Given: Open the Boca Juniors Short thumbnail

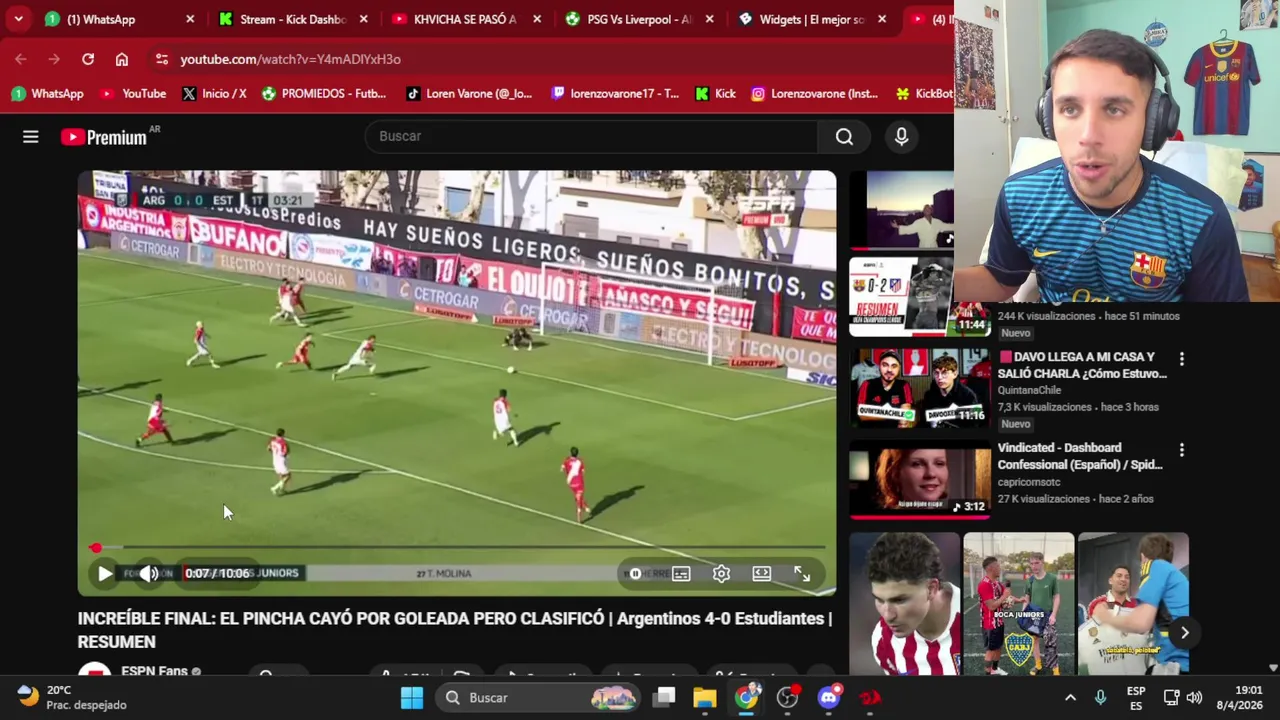Looking at the screenshot, I should point(1019,603).
